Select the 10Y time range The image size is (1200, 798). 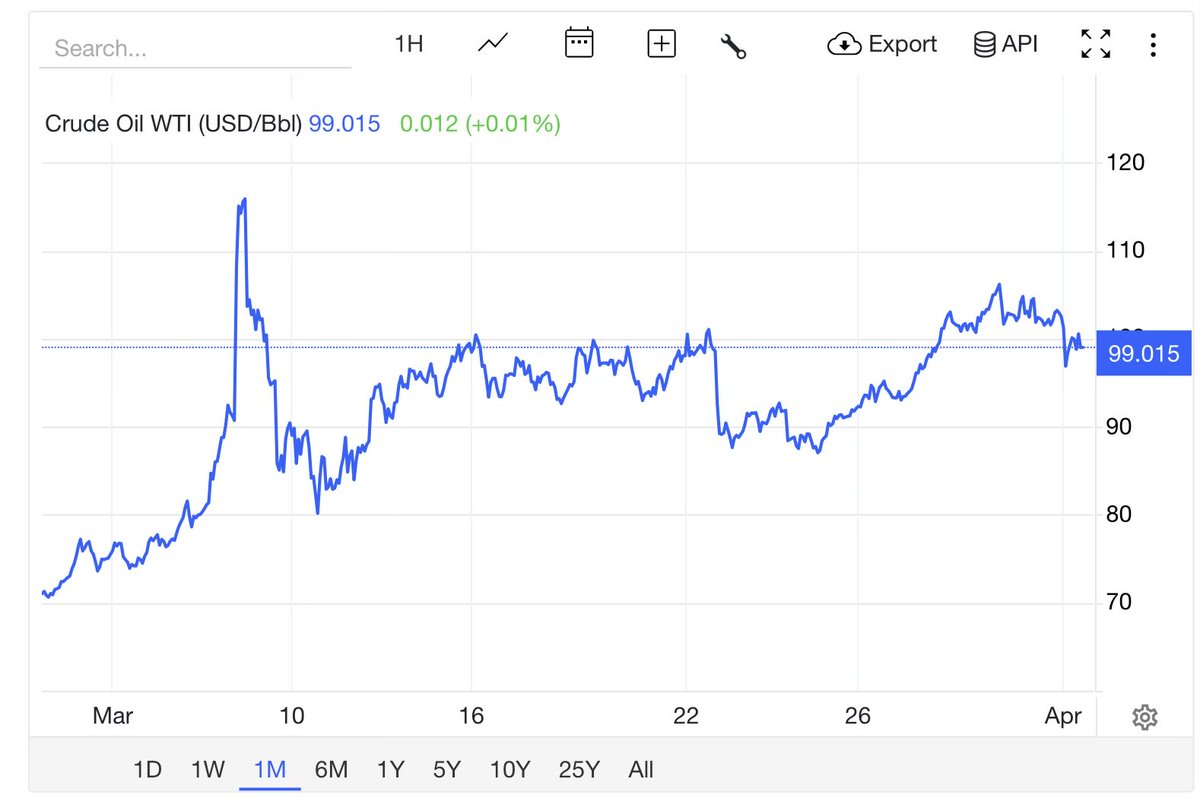coord(510,769)
